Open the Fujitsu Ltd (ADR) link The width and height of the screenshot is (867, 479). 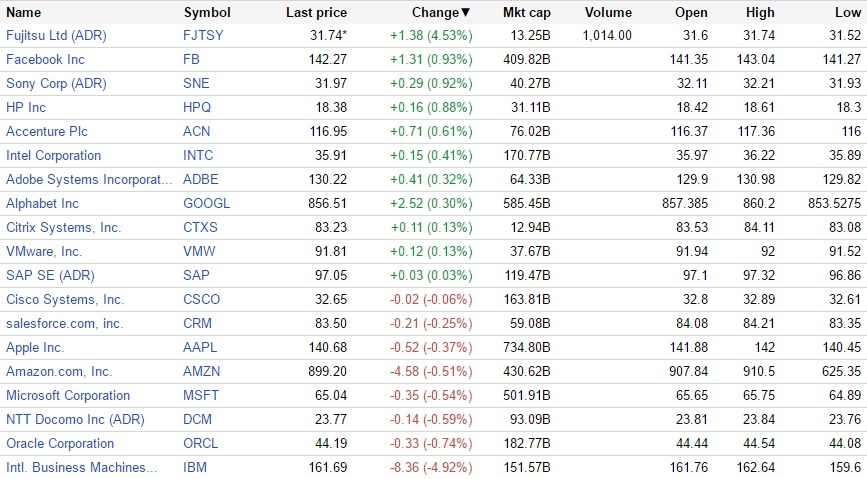pyautogui.click(x=56, y=35)
